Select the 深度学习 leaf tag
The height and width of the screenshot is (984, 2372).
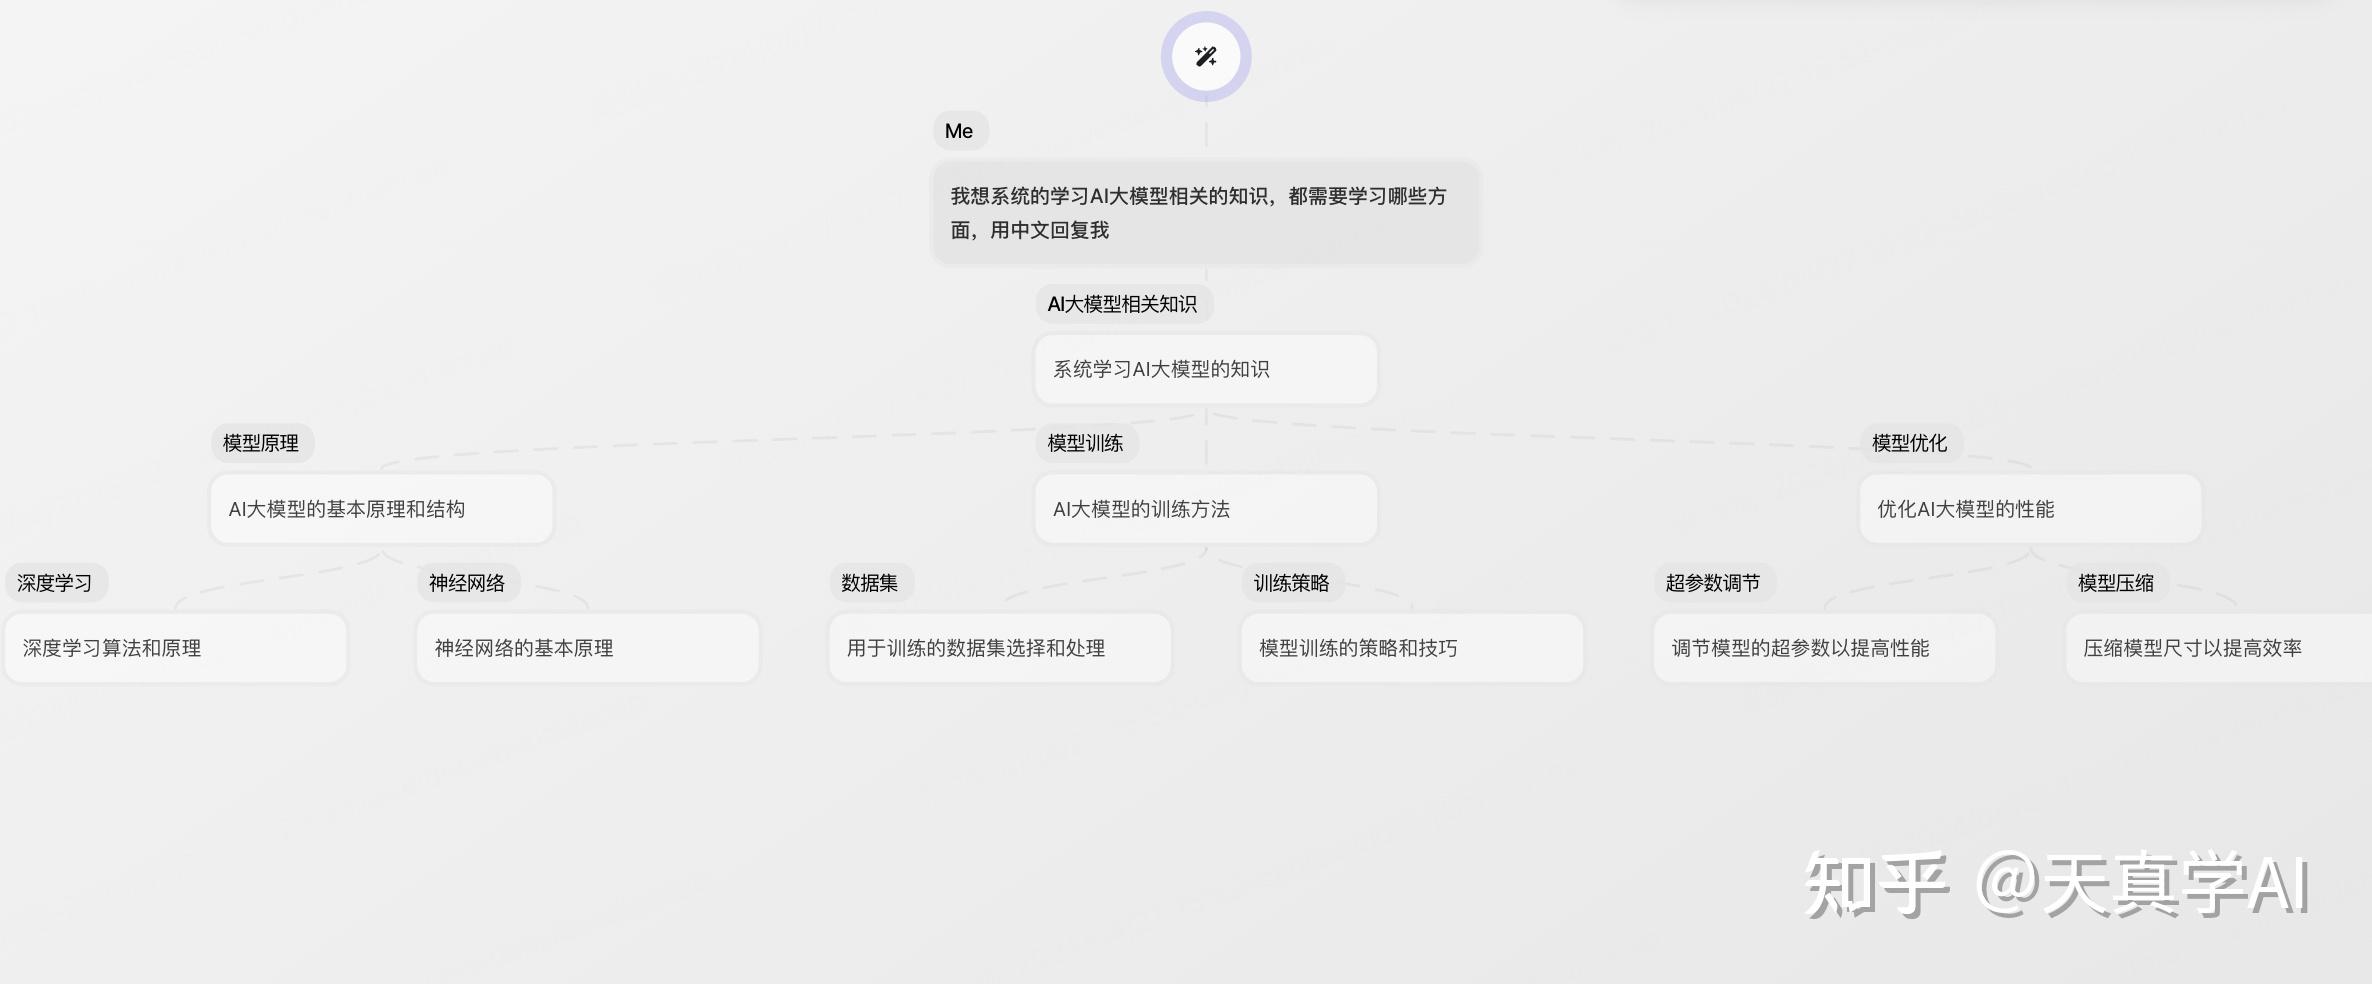[x=56, y=582]
